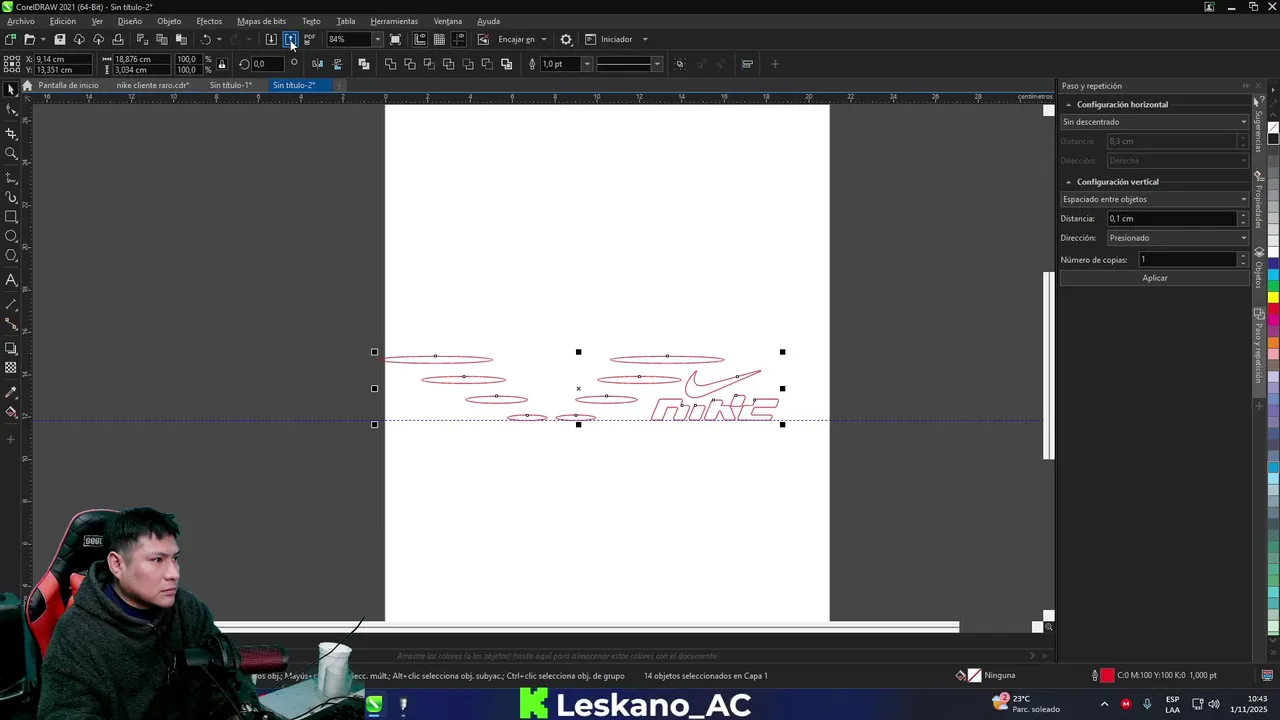Switch to Pantalla de inicio tab
This screenshot has height=720, width=1280.
68,85
